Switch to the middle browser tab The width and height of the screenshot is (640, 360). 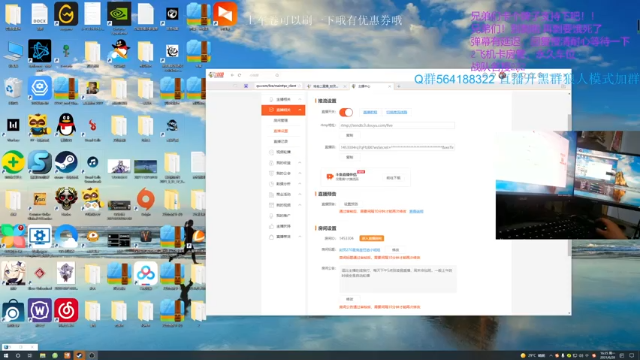coord(325,86)
